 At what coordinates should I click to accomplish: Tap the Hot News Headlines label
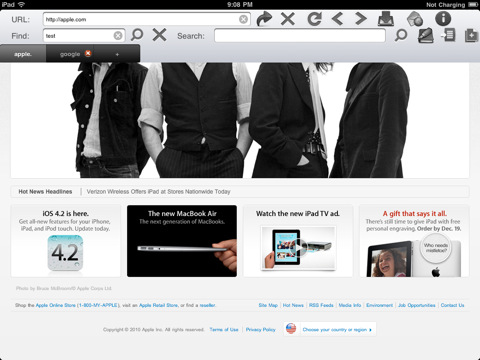45,192
